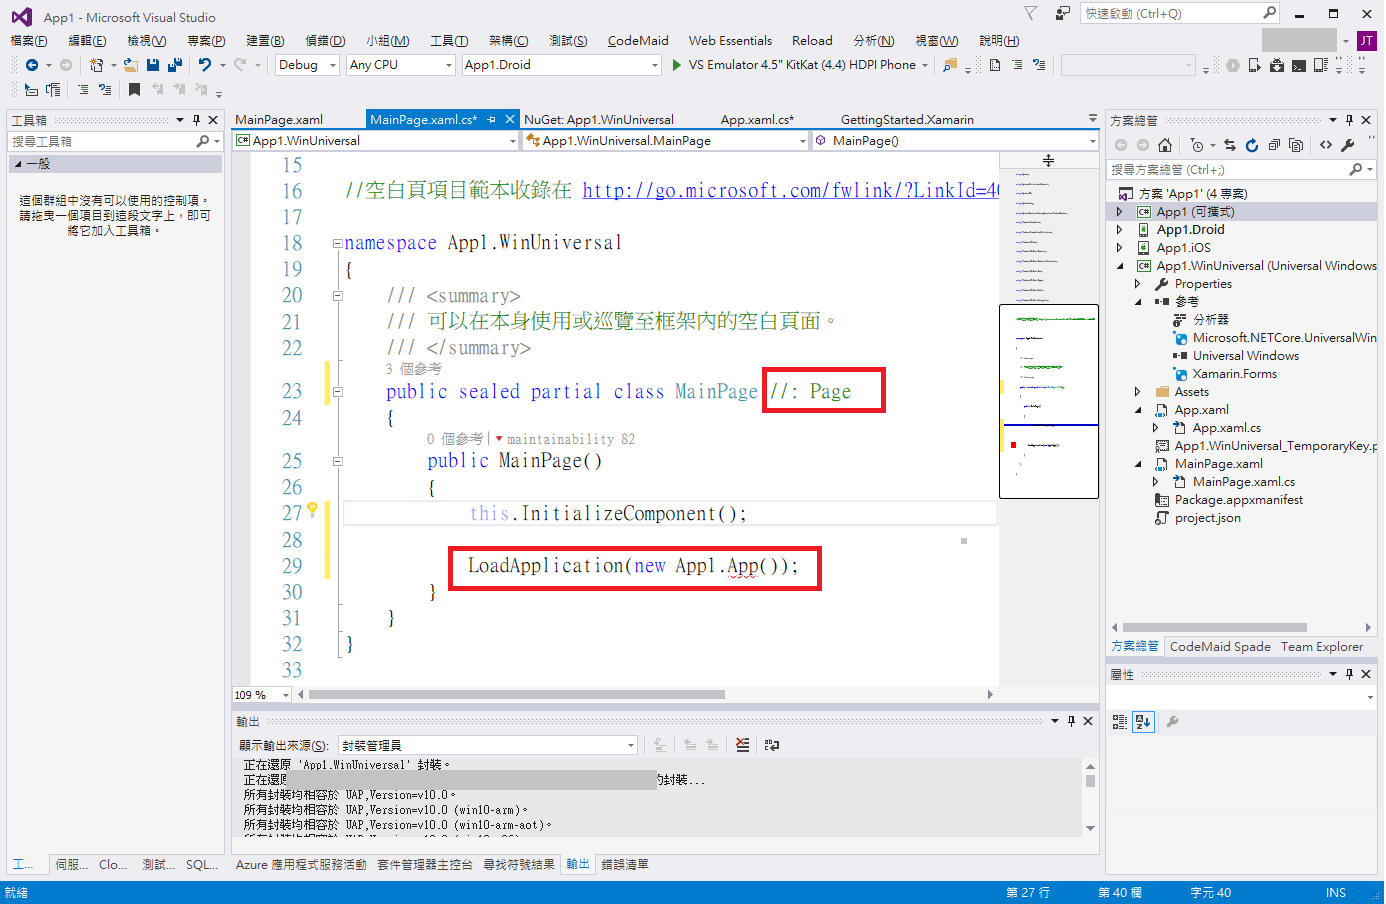1386x904 pixels.
Task: Click the Categorized icon in Properties panel
Action: [x=1120, y=721]
